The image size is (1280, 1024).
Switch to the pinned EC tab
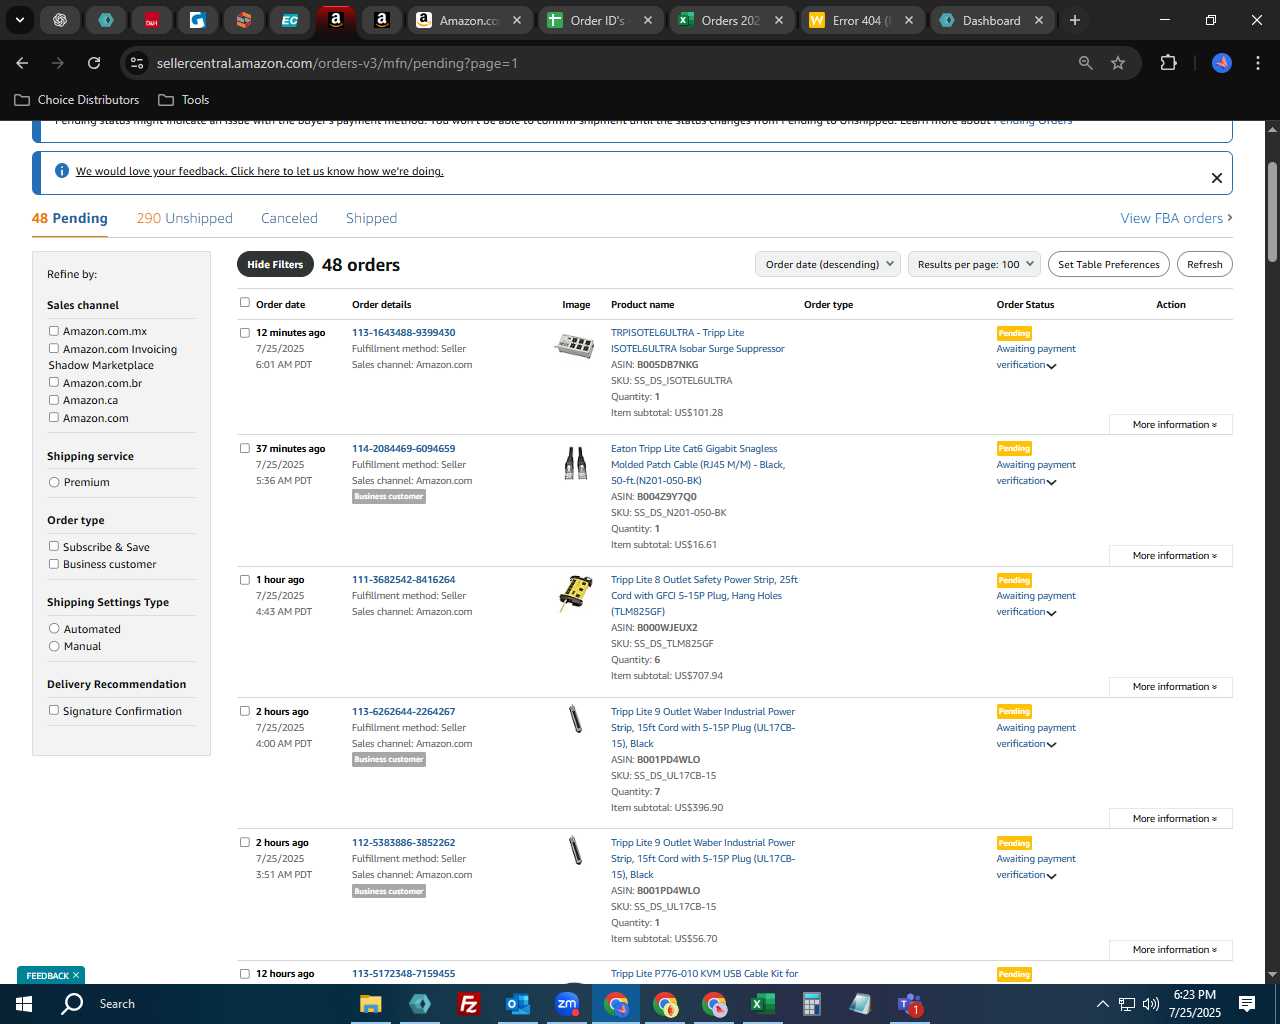tap(289, 20)
